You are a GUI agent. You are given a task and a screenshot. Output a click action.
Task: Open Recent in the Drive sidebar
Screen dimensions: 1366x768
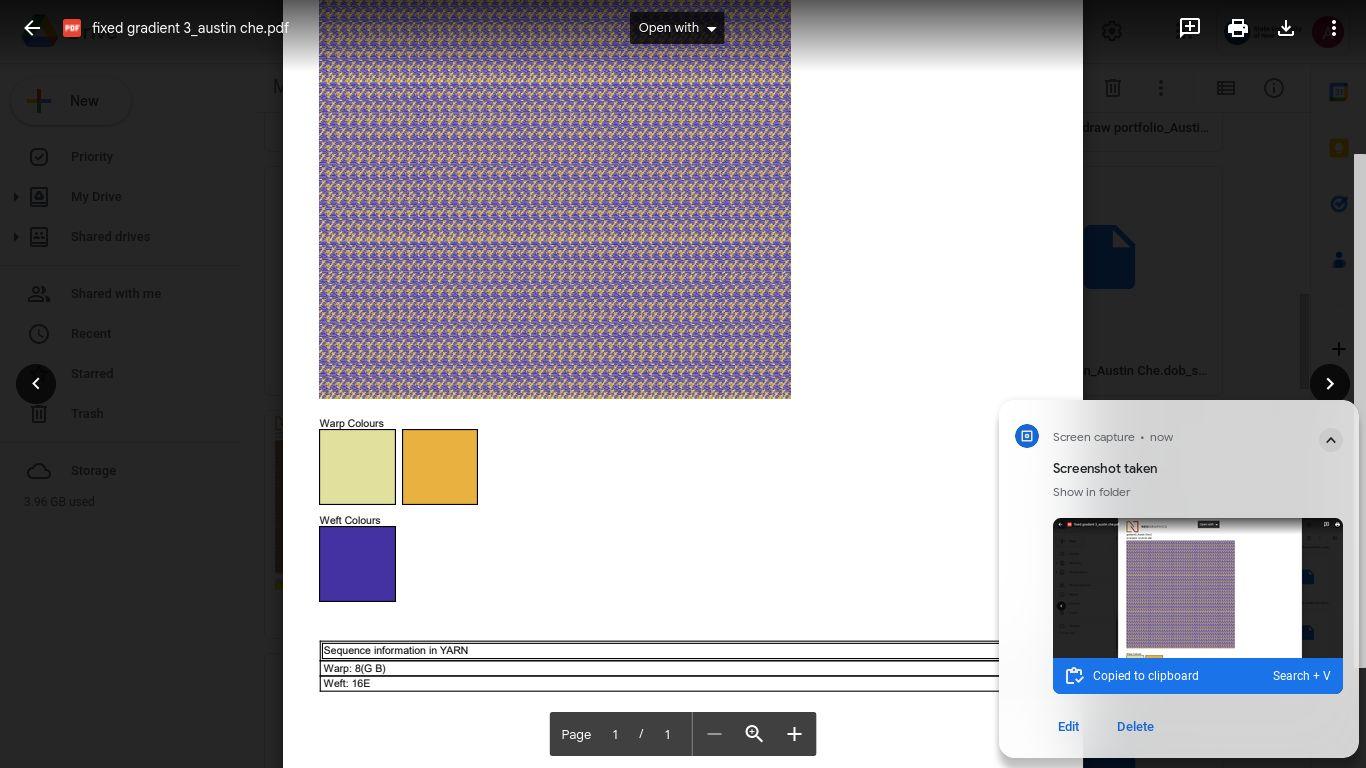pos(91,334)
